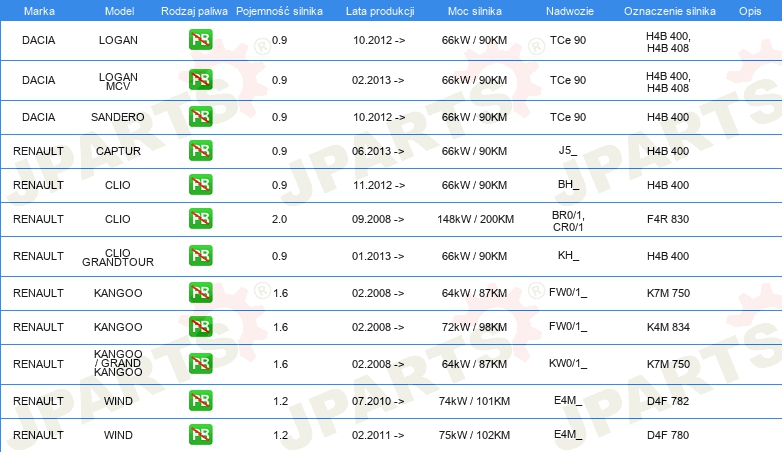This screenshot has width=782, height=452.
Task: Select the KANGOO / GRAND KANGOO model cell
Action: click(118, 363)
